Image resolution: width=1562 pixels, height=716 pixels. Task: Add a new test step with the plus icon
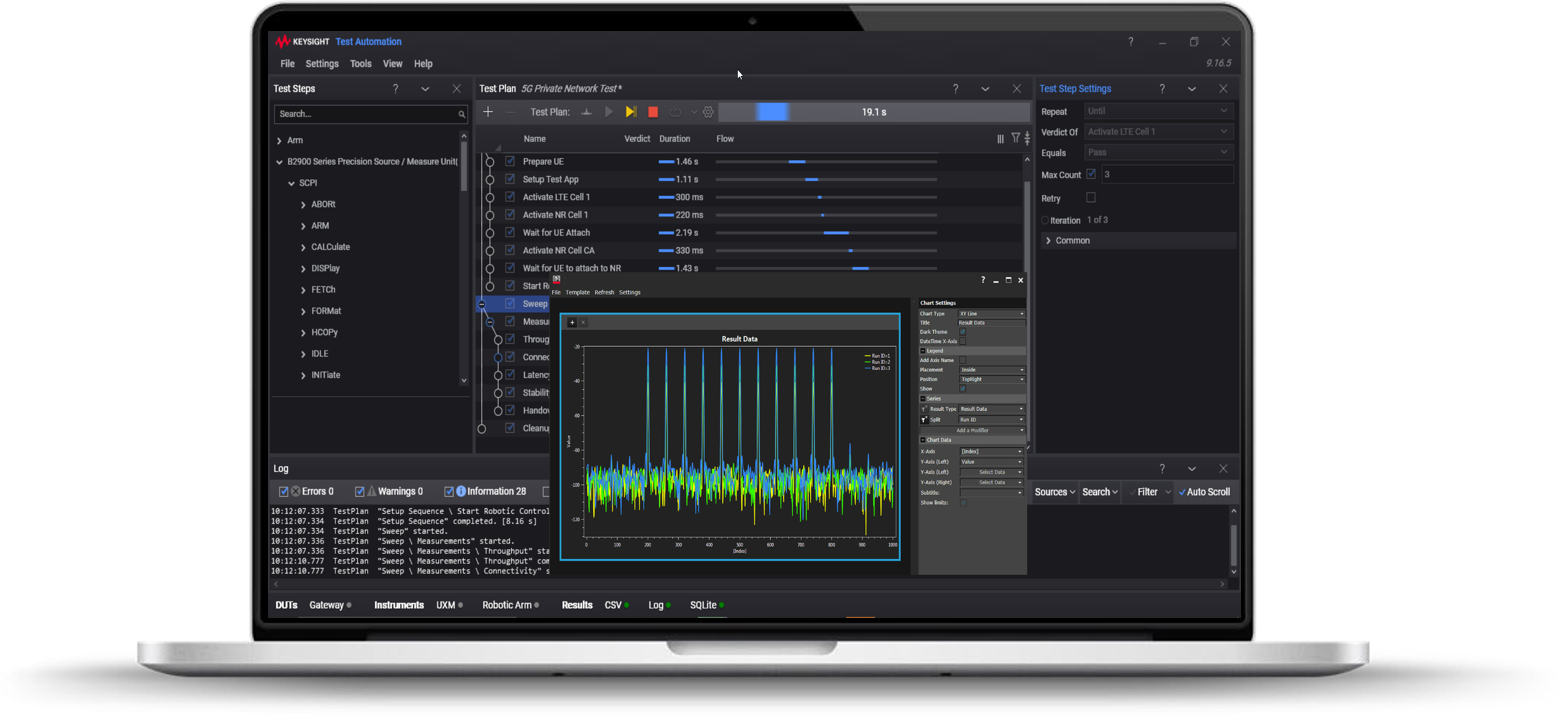(x=488, y=111)
